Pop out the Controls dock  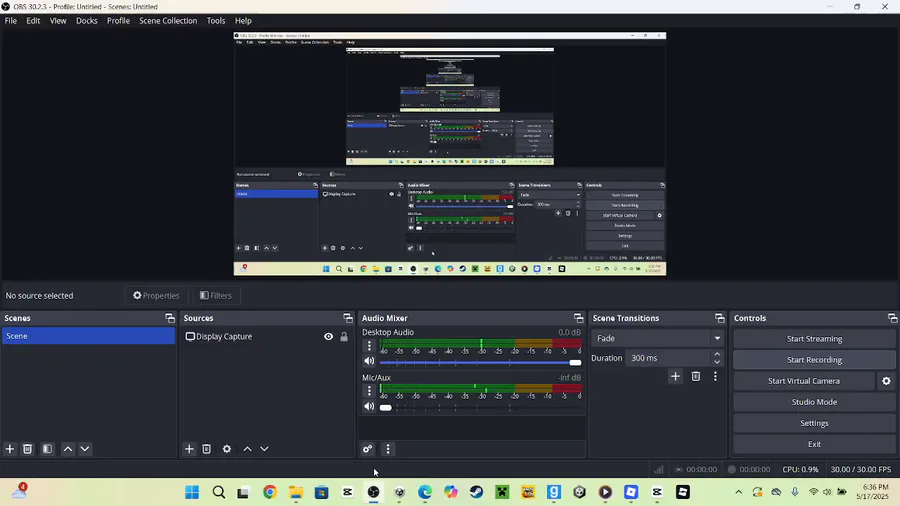[x=893, y=318]
